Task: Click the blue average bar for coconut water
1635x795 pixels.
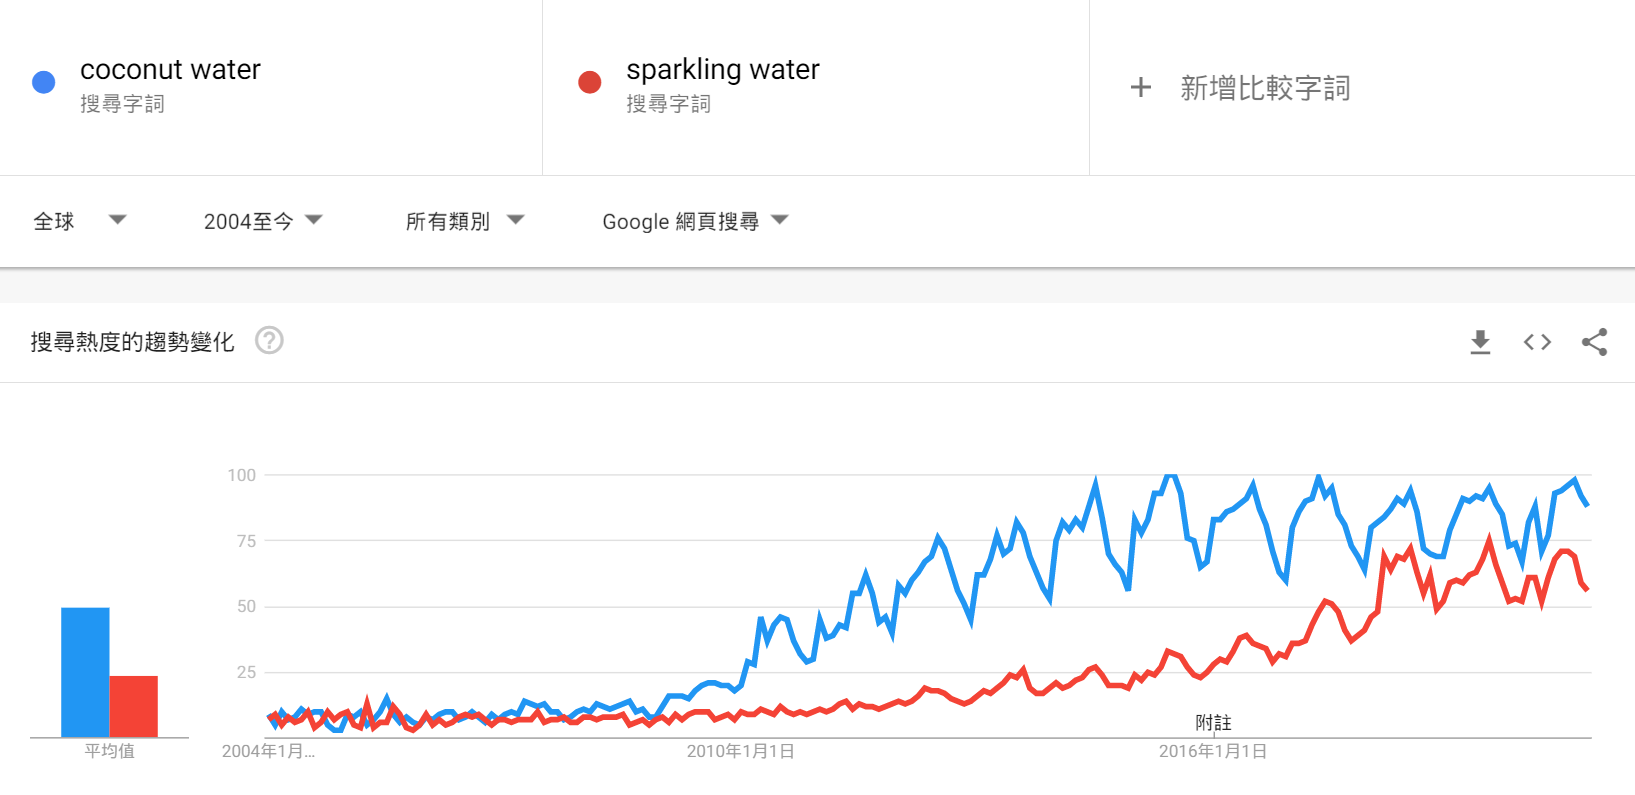Action: pos(85,672)
